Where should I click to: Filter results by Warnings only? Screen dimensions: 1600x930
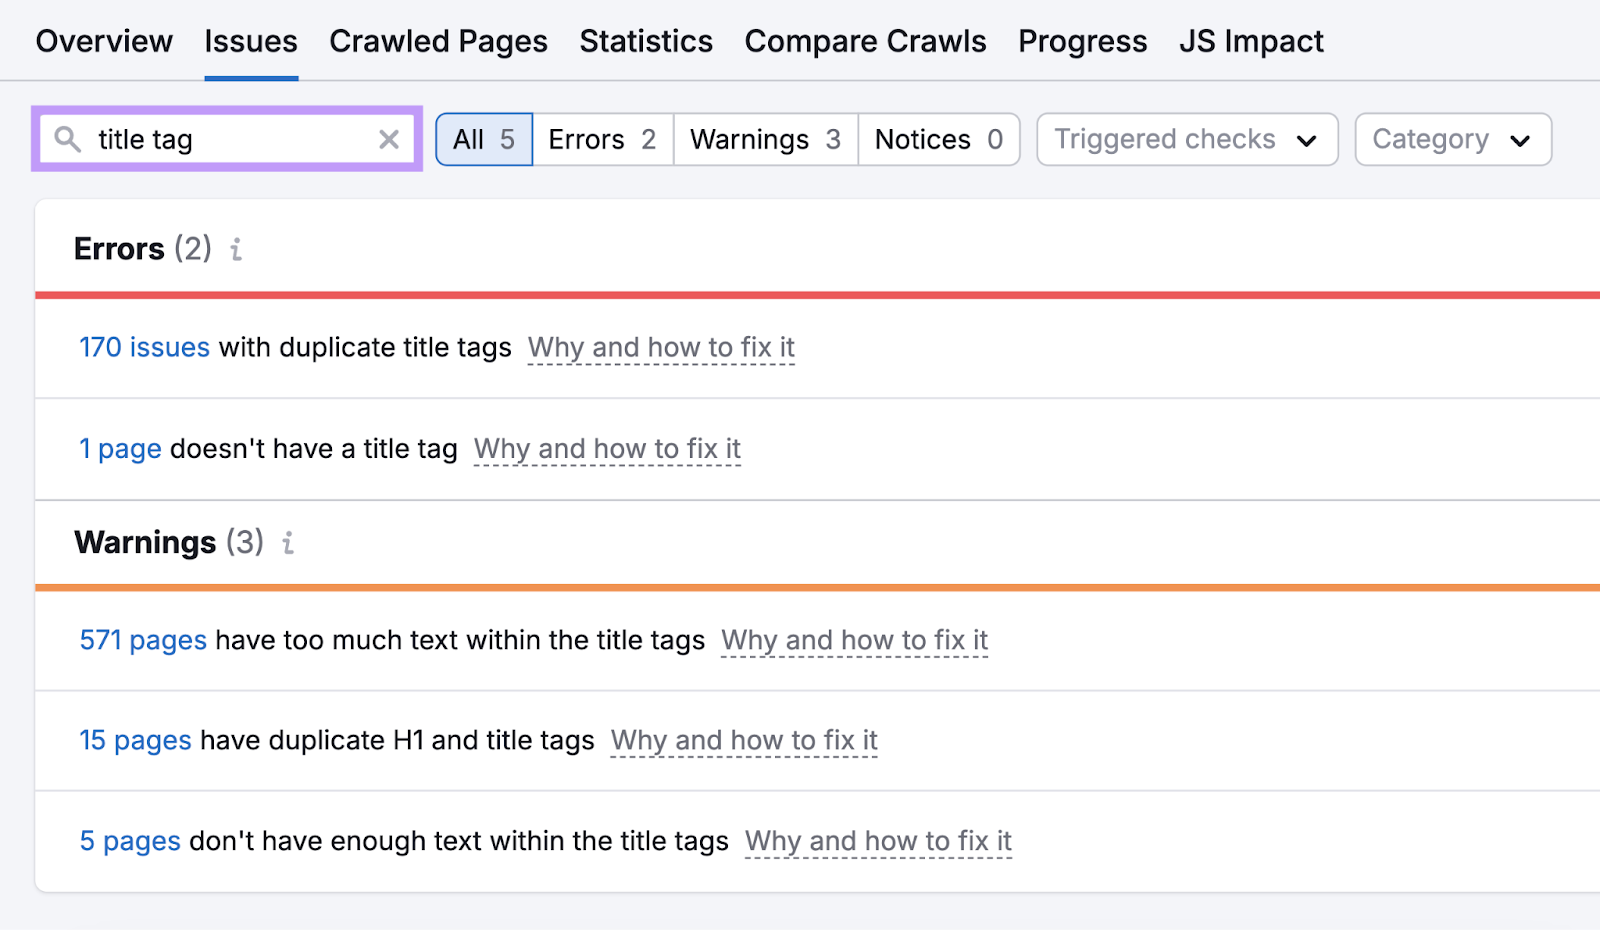point(764,139)
